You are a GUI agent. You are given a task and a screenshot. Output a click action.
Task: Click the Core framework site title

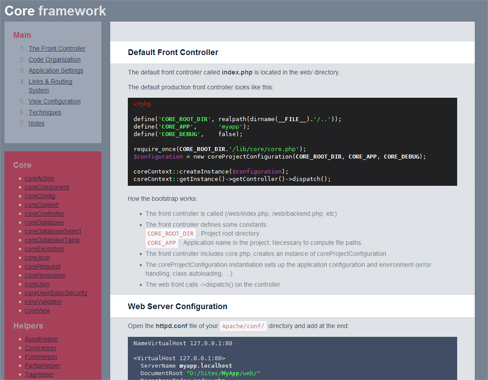[x=55, y=11]
